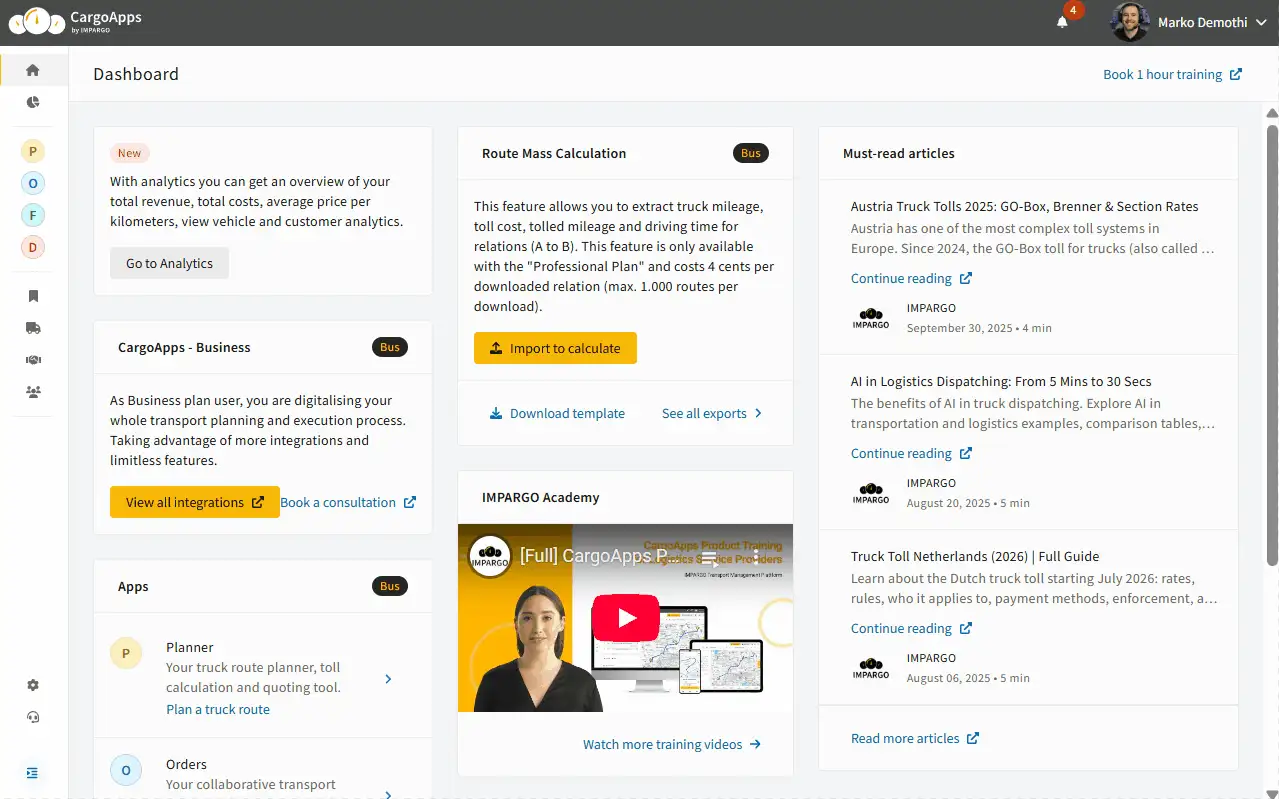Open the handshake partners icon in sidebar
Viewport: 1279px width, 799px height.
pyautogui.click(x=33, y=360)
